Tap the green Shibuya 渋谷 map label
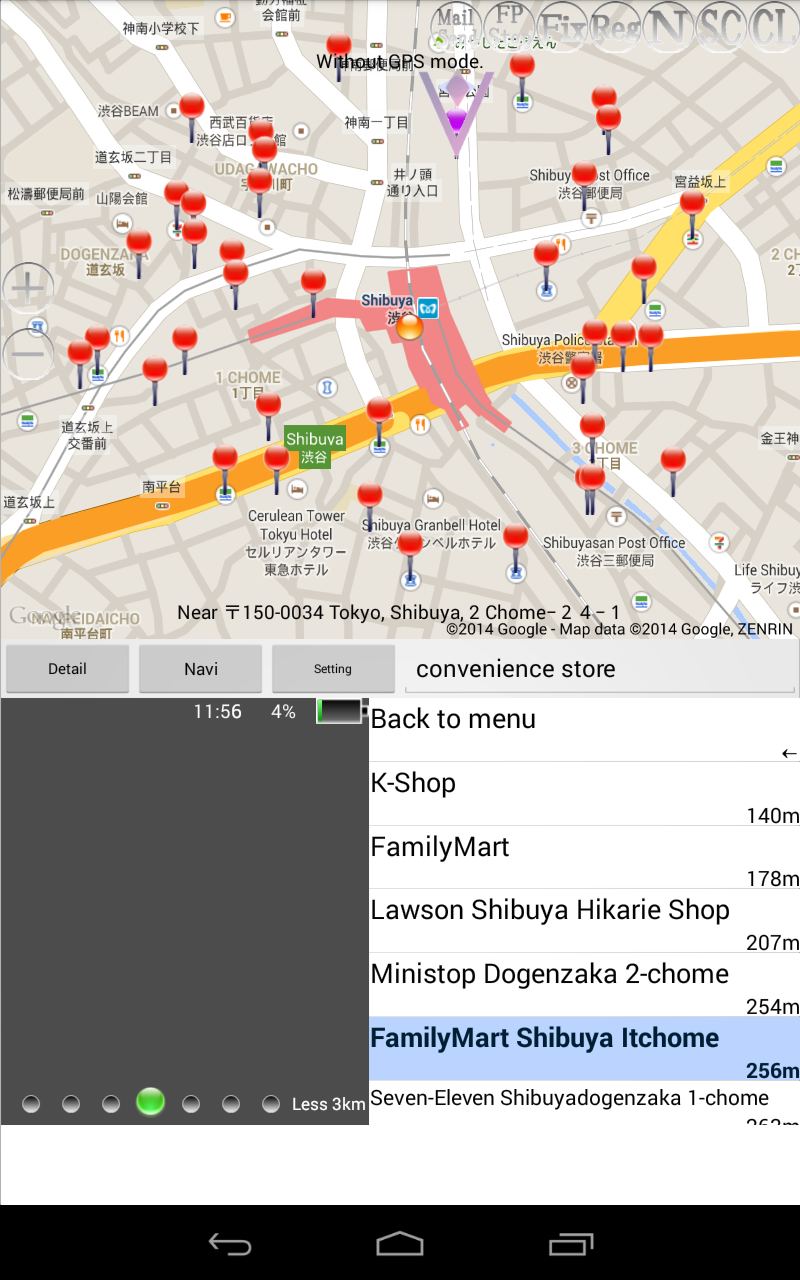This screenshot has width=800, height=1280. click(314, 448)
